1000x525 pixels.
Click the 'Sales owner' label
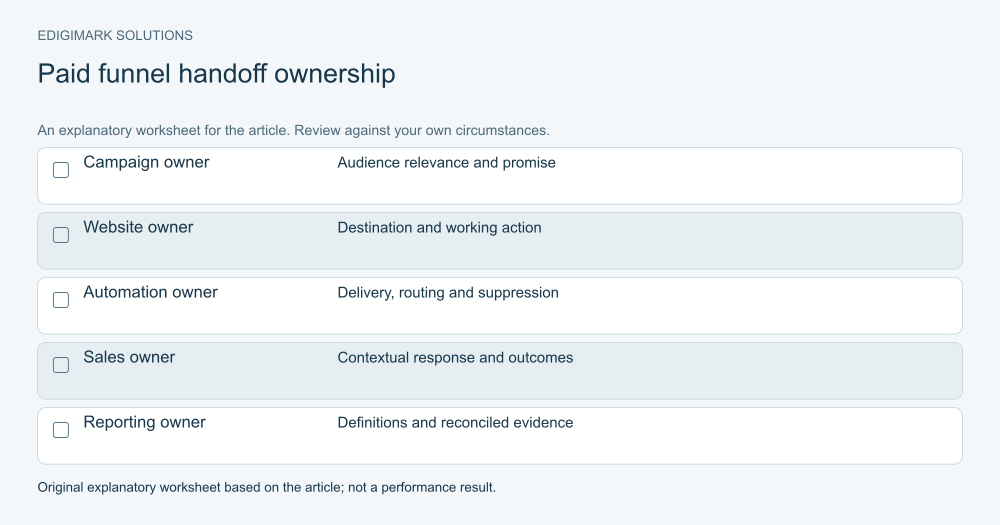[129, 357]
